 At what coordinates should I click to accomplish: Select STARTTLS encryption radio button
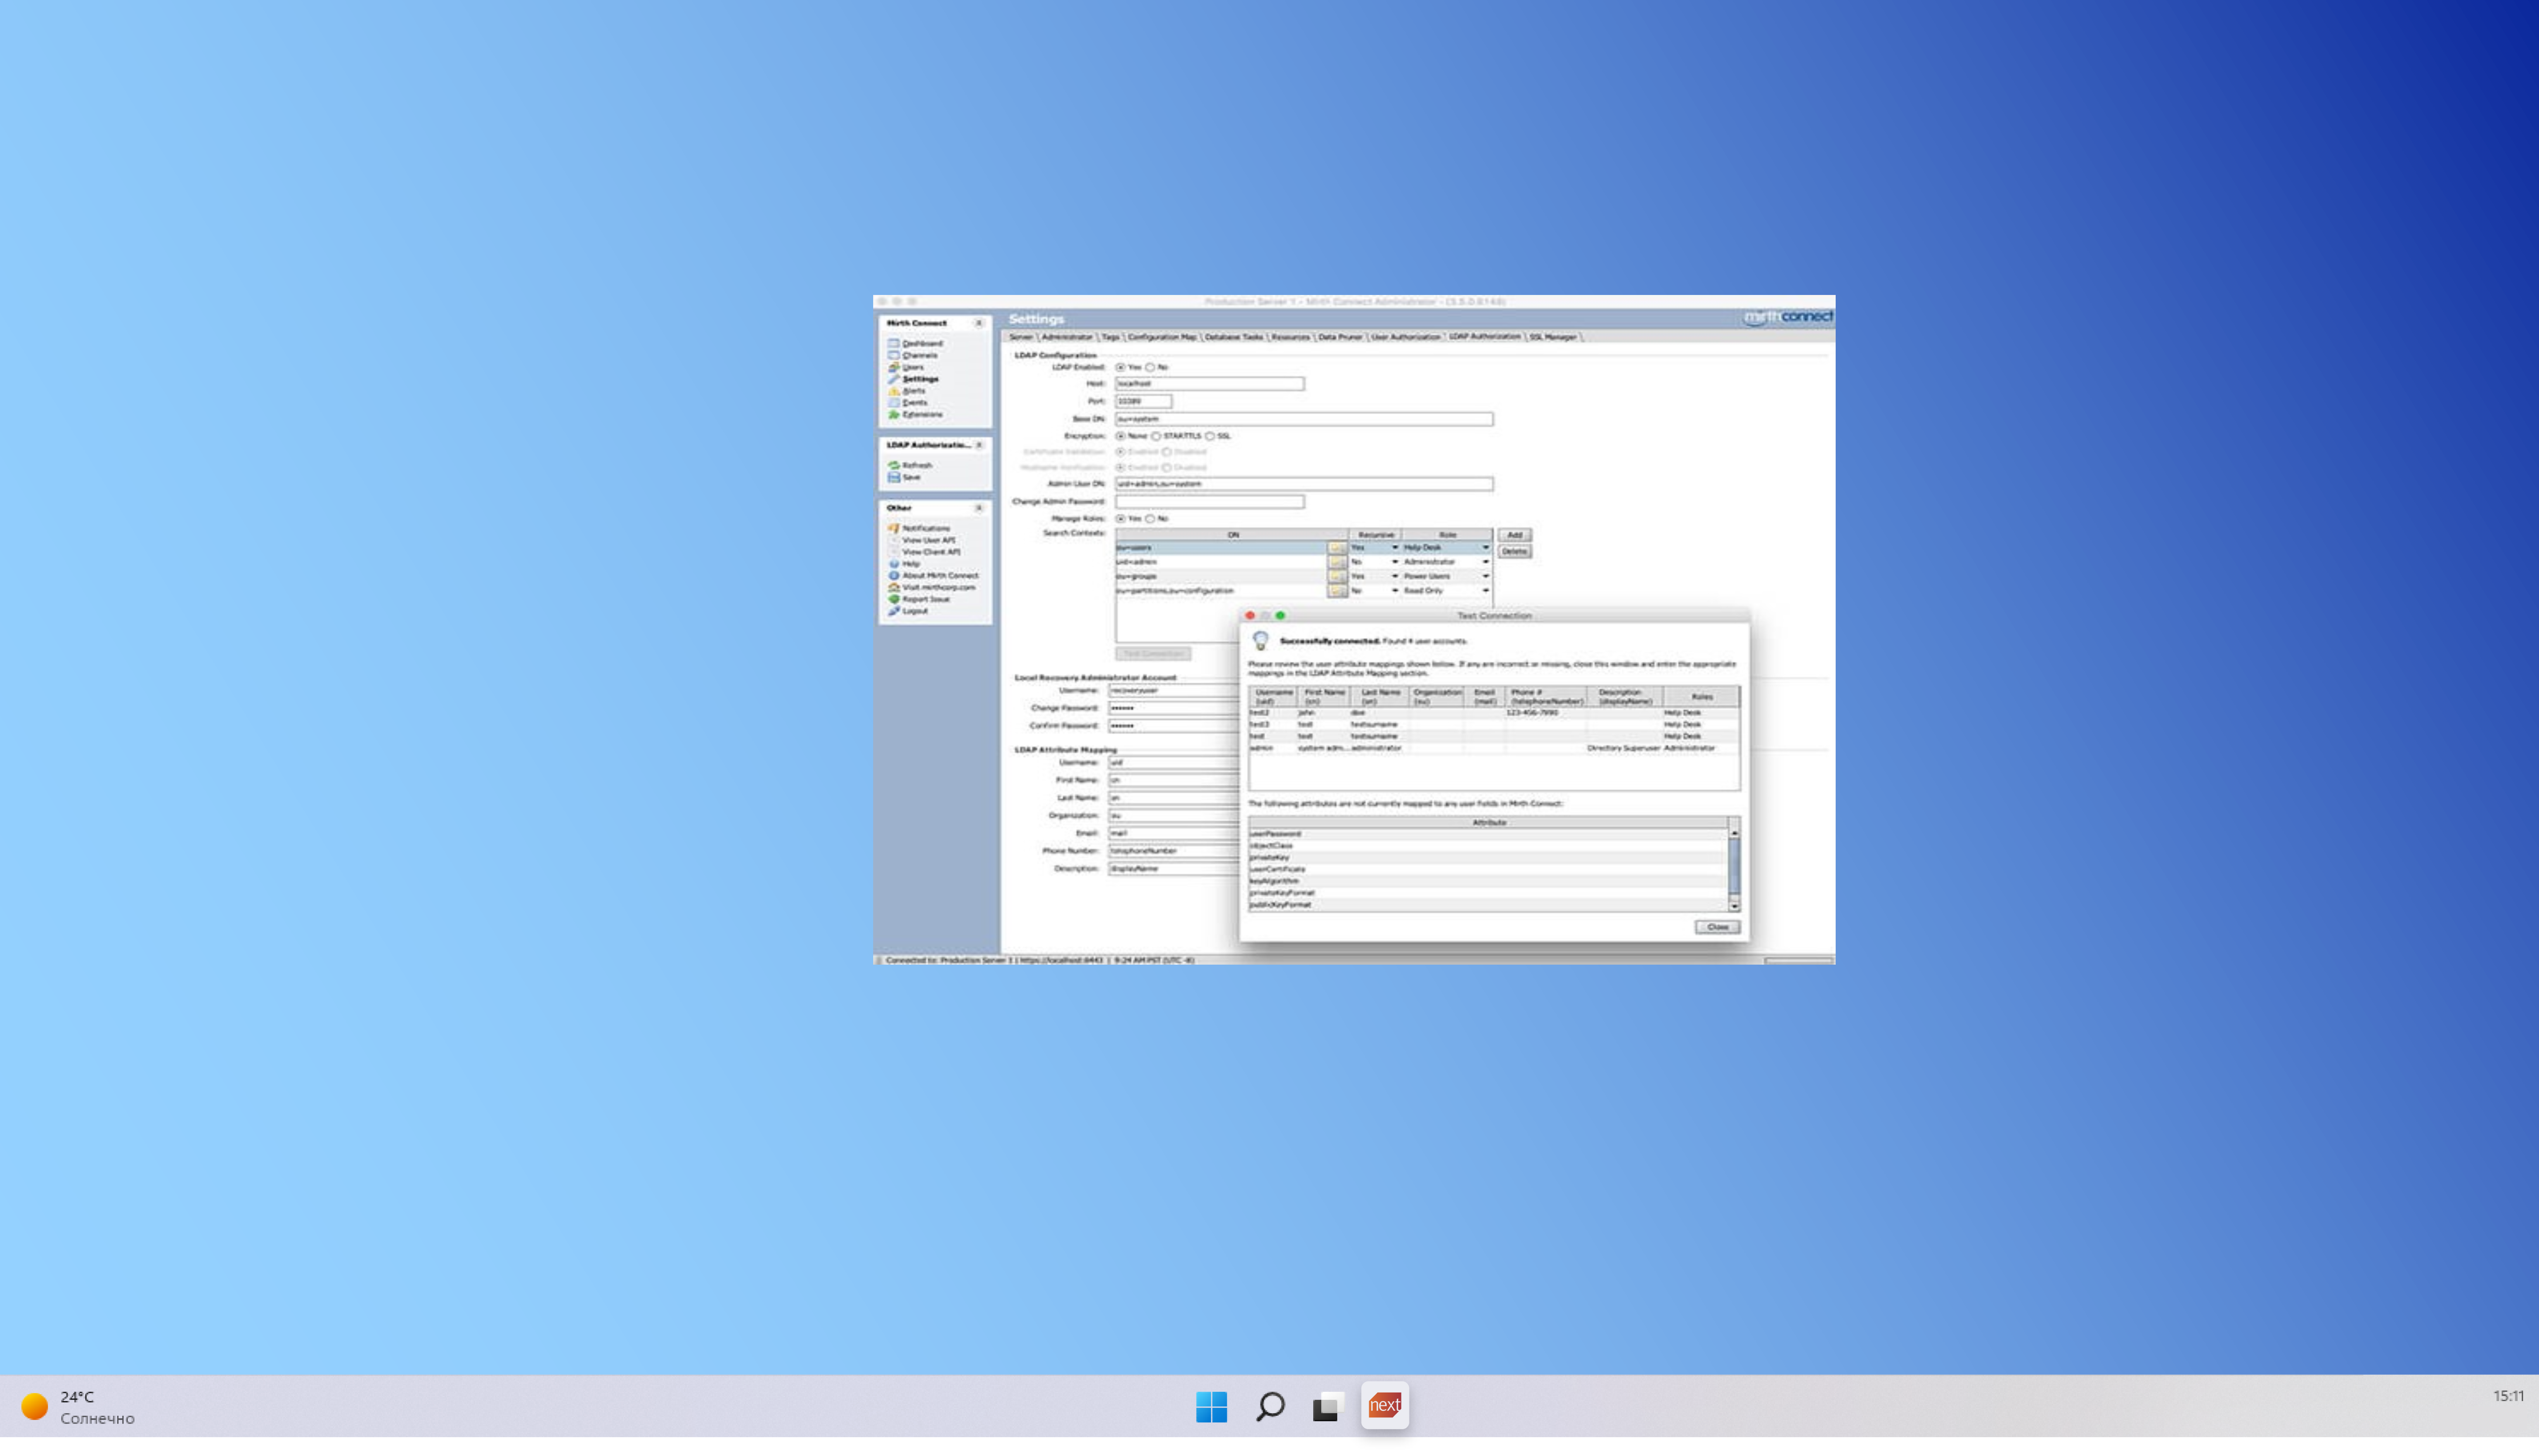pos(1156,436)
